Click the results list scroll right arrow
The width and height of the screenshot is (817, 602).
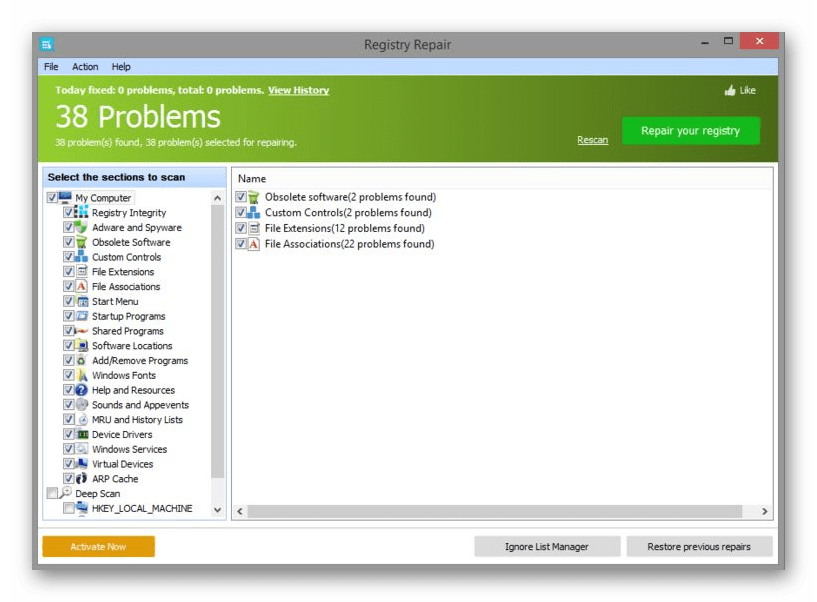click(x=764, y=512)
